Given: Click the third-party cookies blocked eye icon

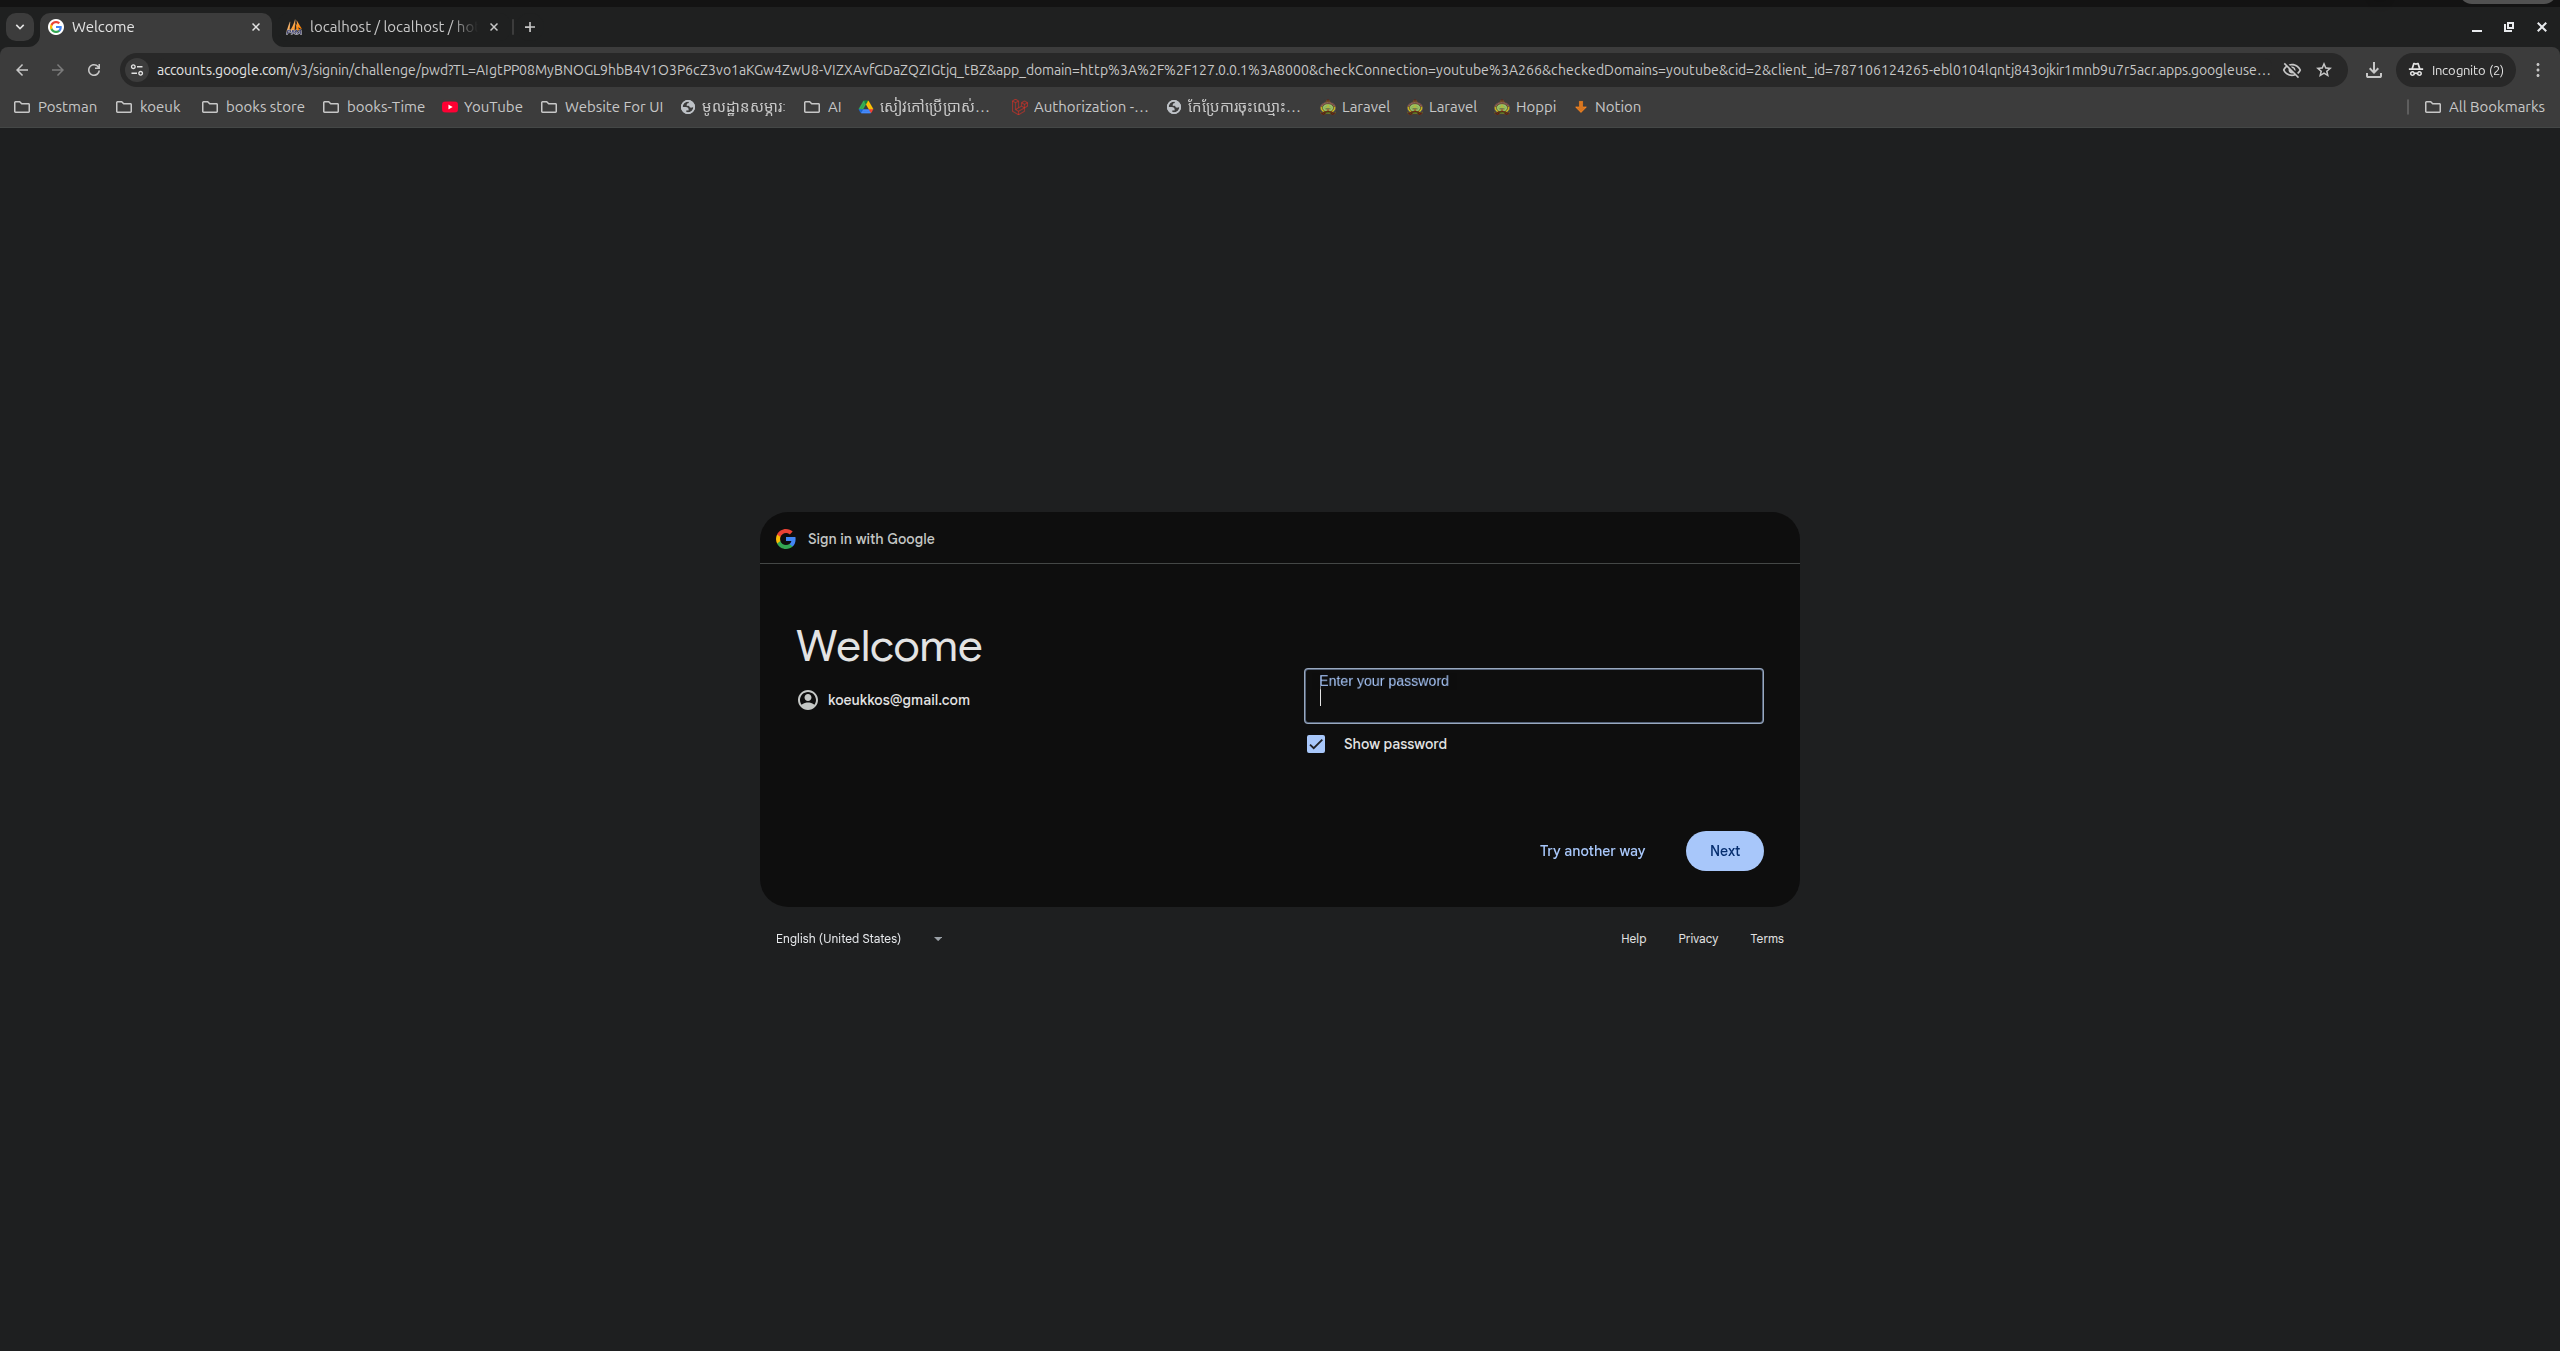Looking at the screenshot, I should [x=2292, y=70].
